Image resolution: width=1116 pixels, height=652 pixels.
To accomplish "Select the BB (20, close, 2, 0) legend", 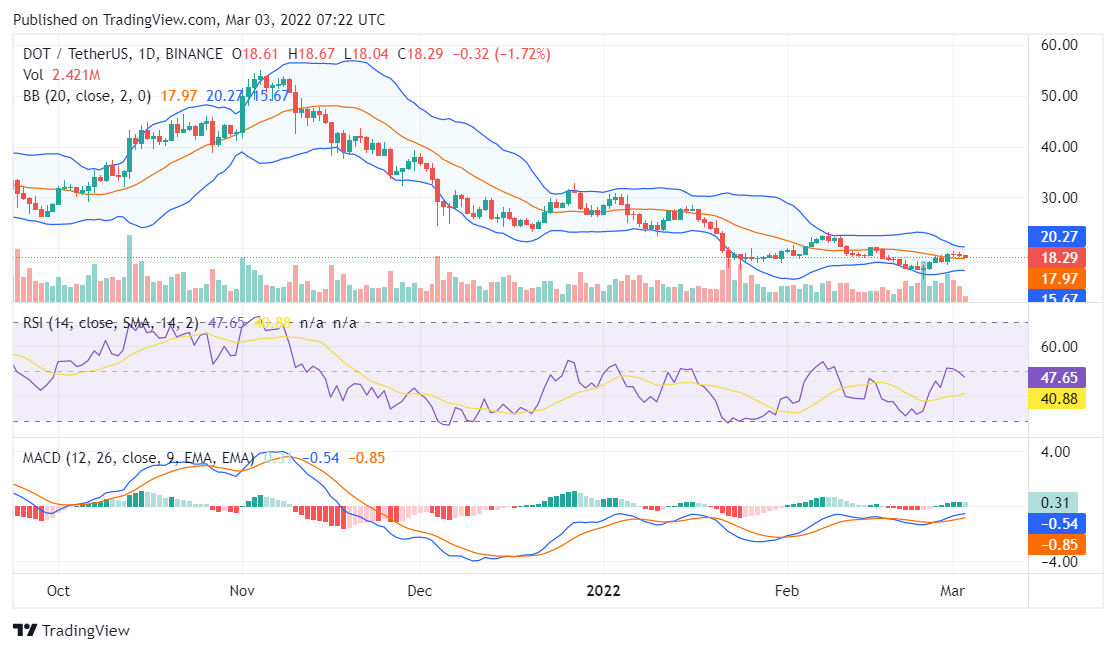I will tap(87, 96).
